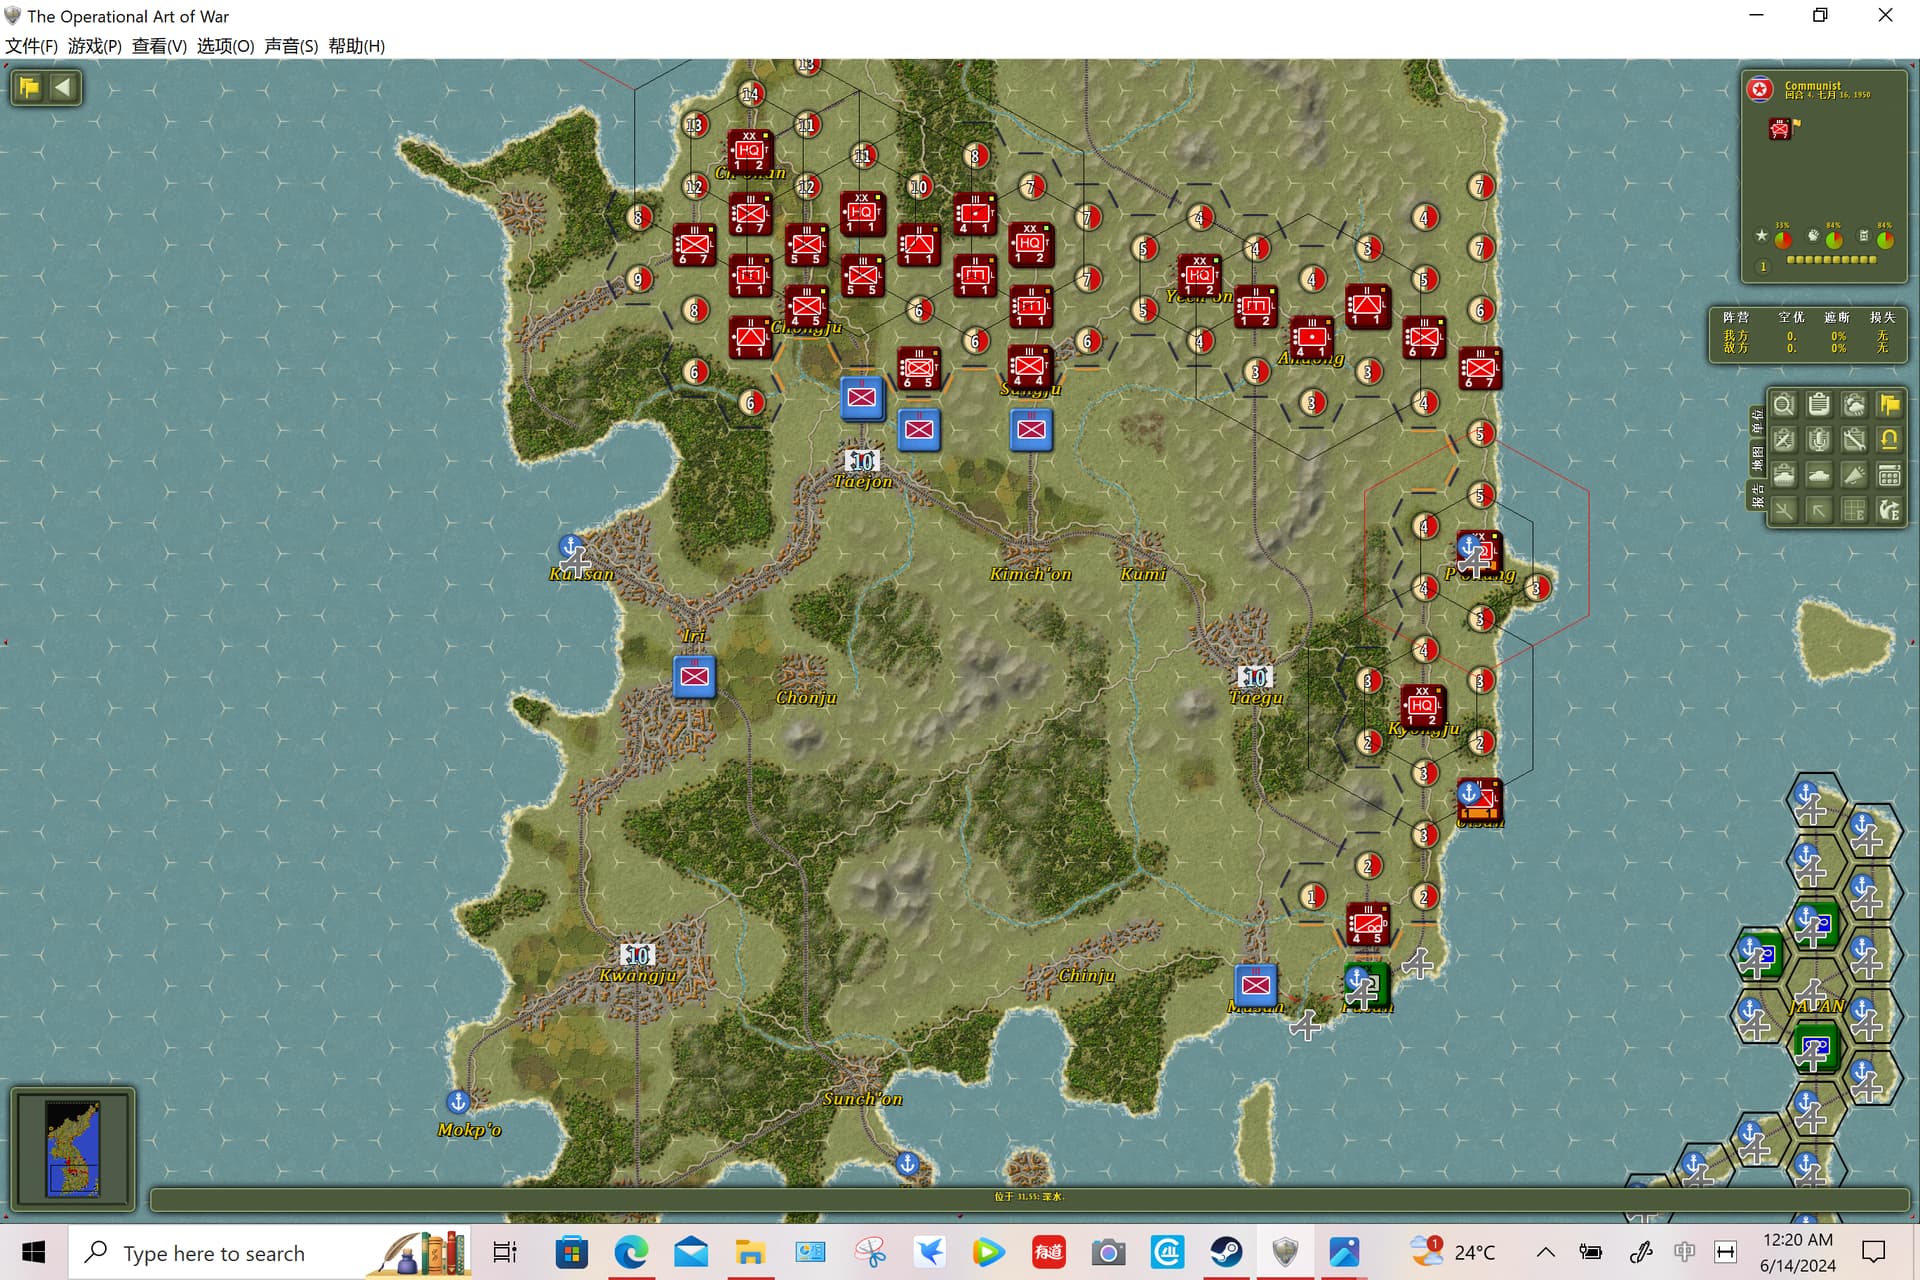The width and height of the screenshot is (1920, 1280).
Task: Switch to the 地图 side tab
Action: (x=1758, y=458)
